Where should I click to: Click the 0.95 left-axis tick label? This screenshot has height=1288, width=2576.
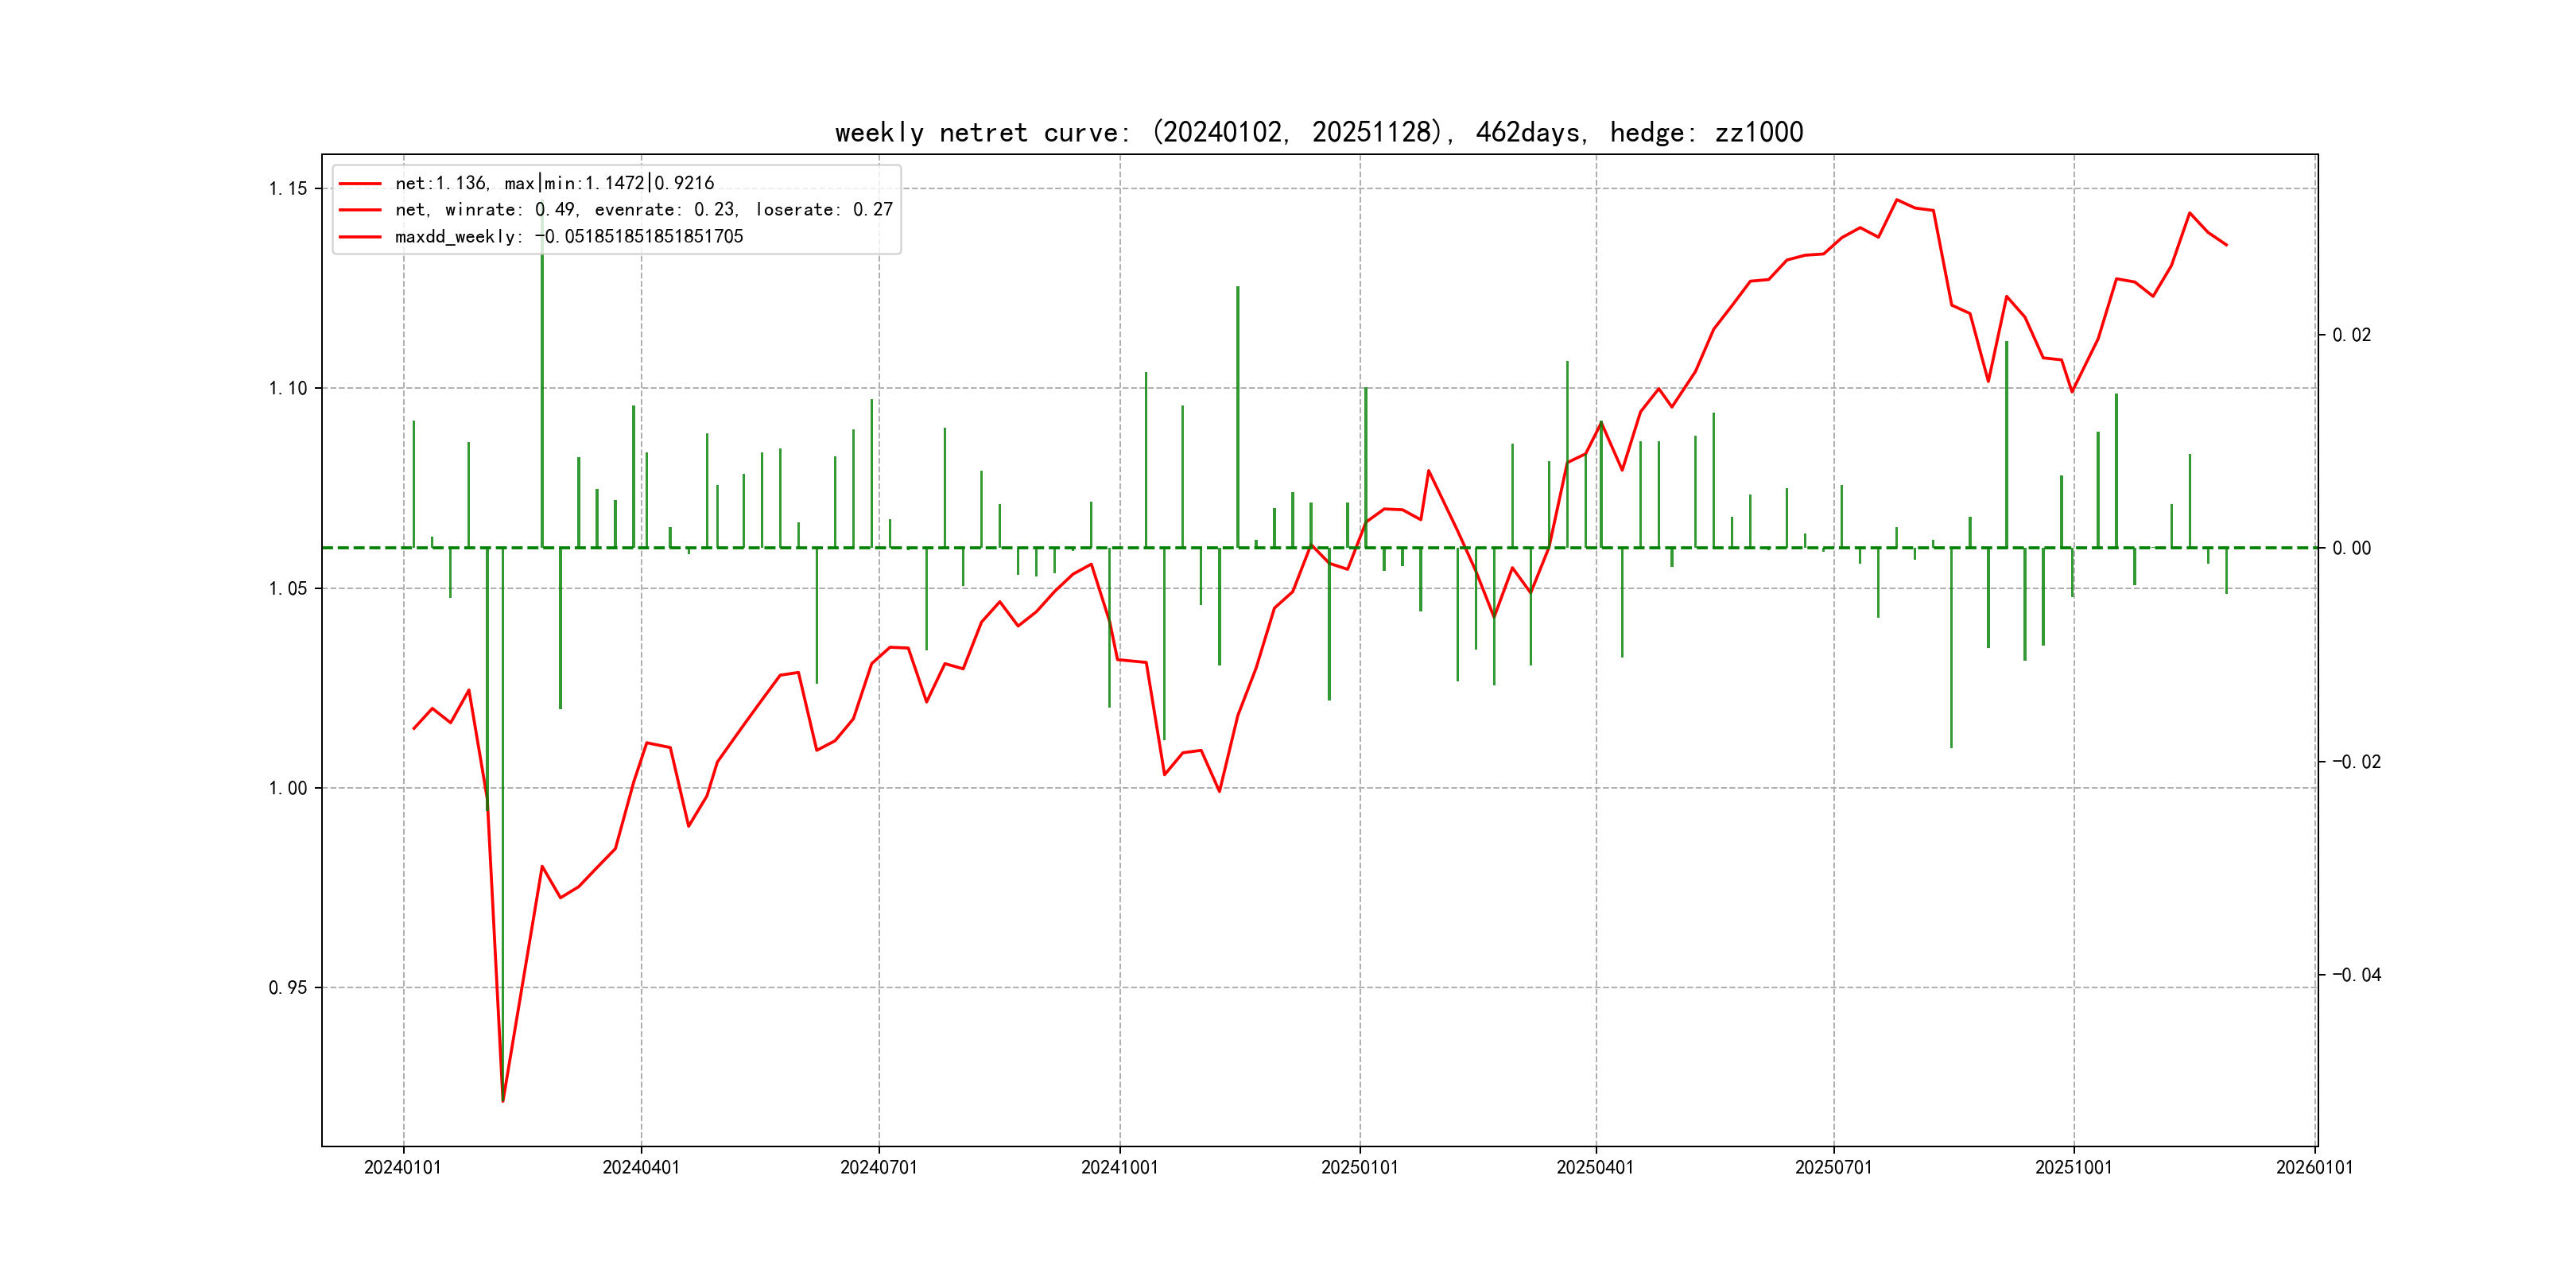click(288, 988)
